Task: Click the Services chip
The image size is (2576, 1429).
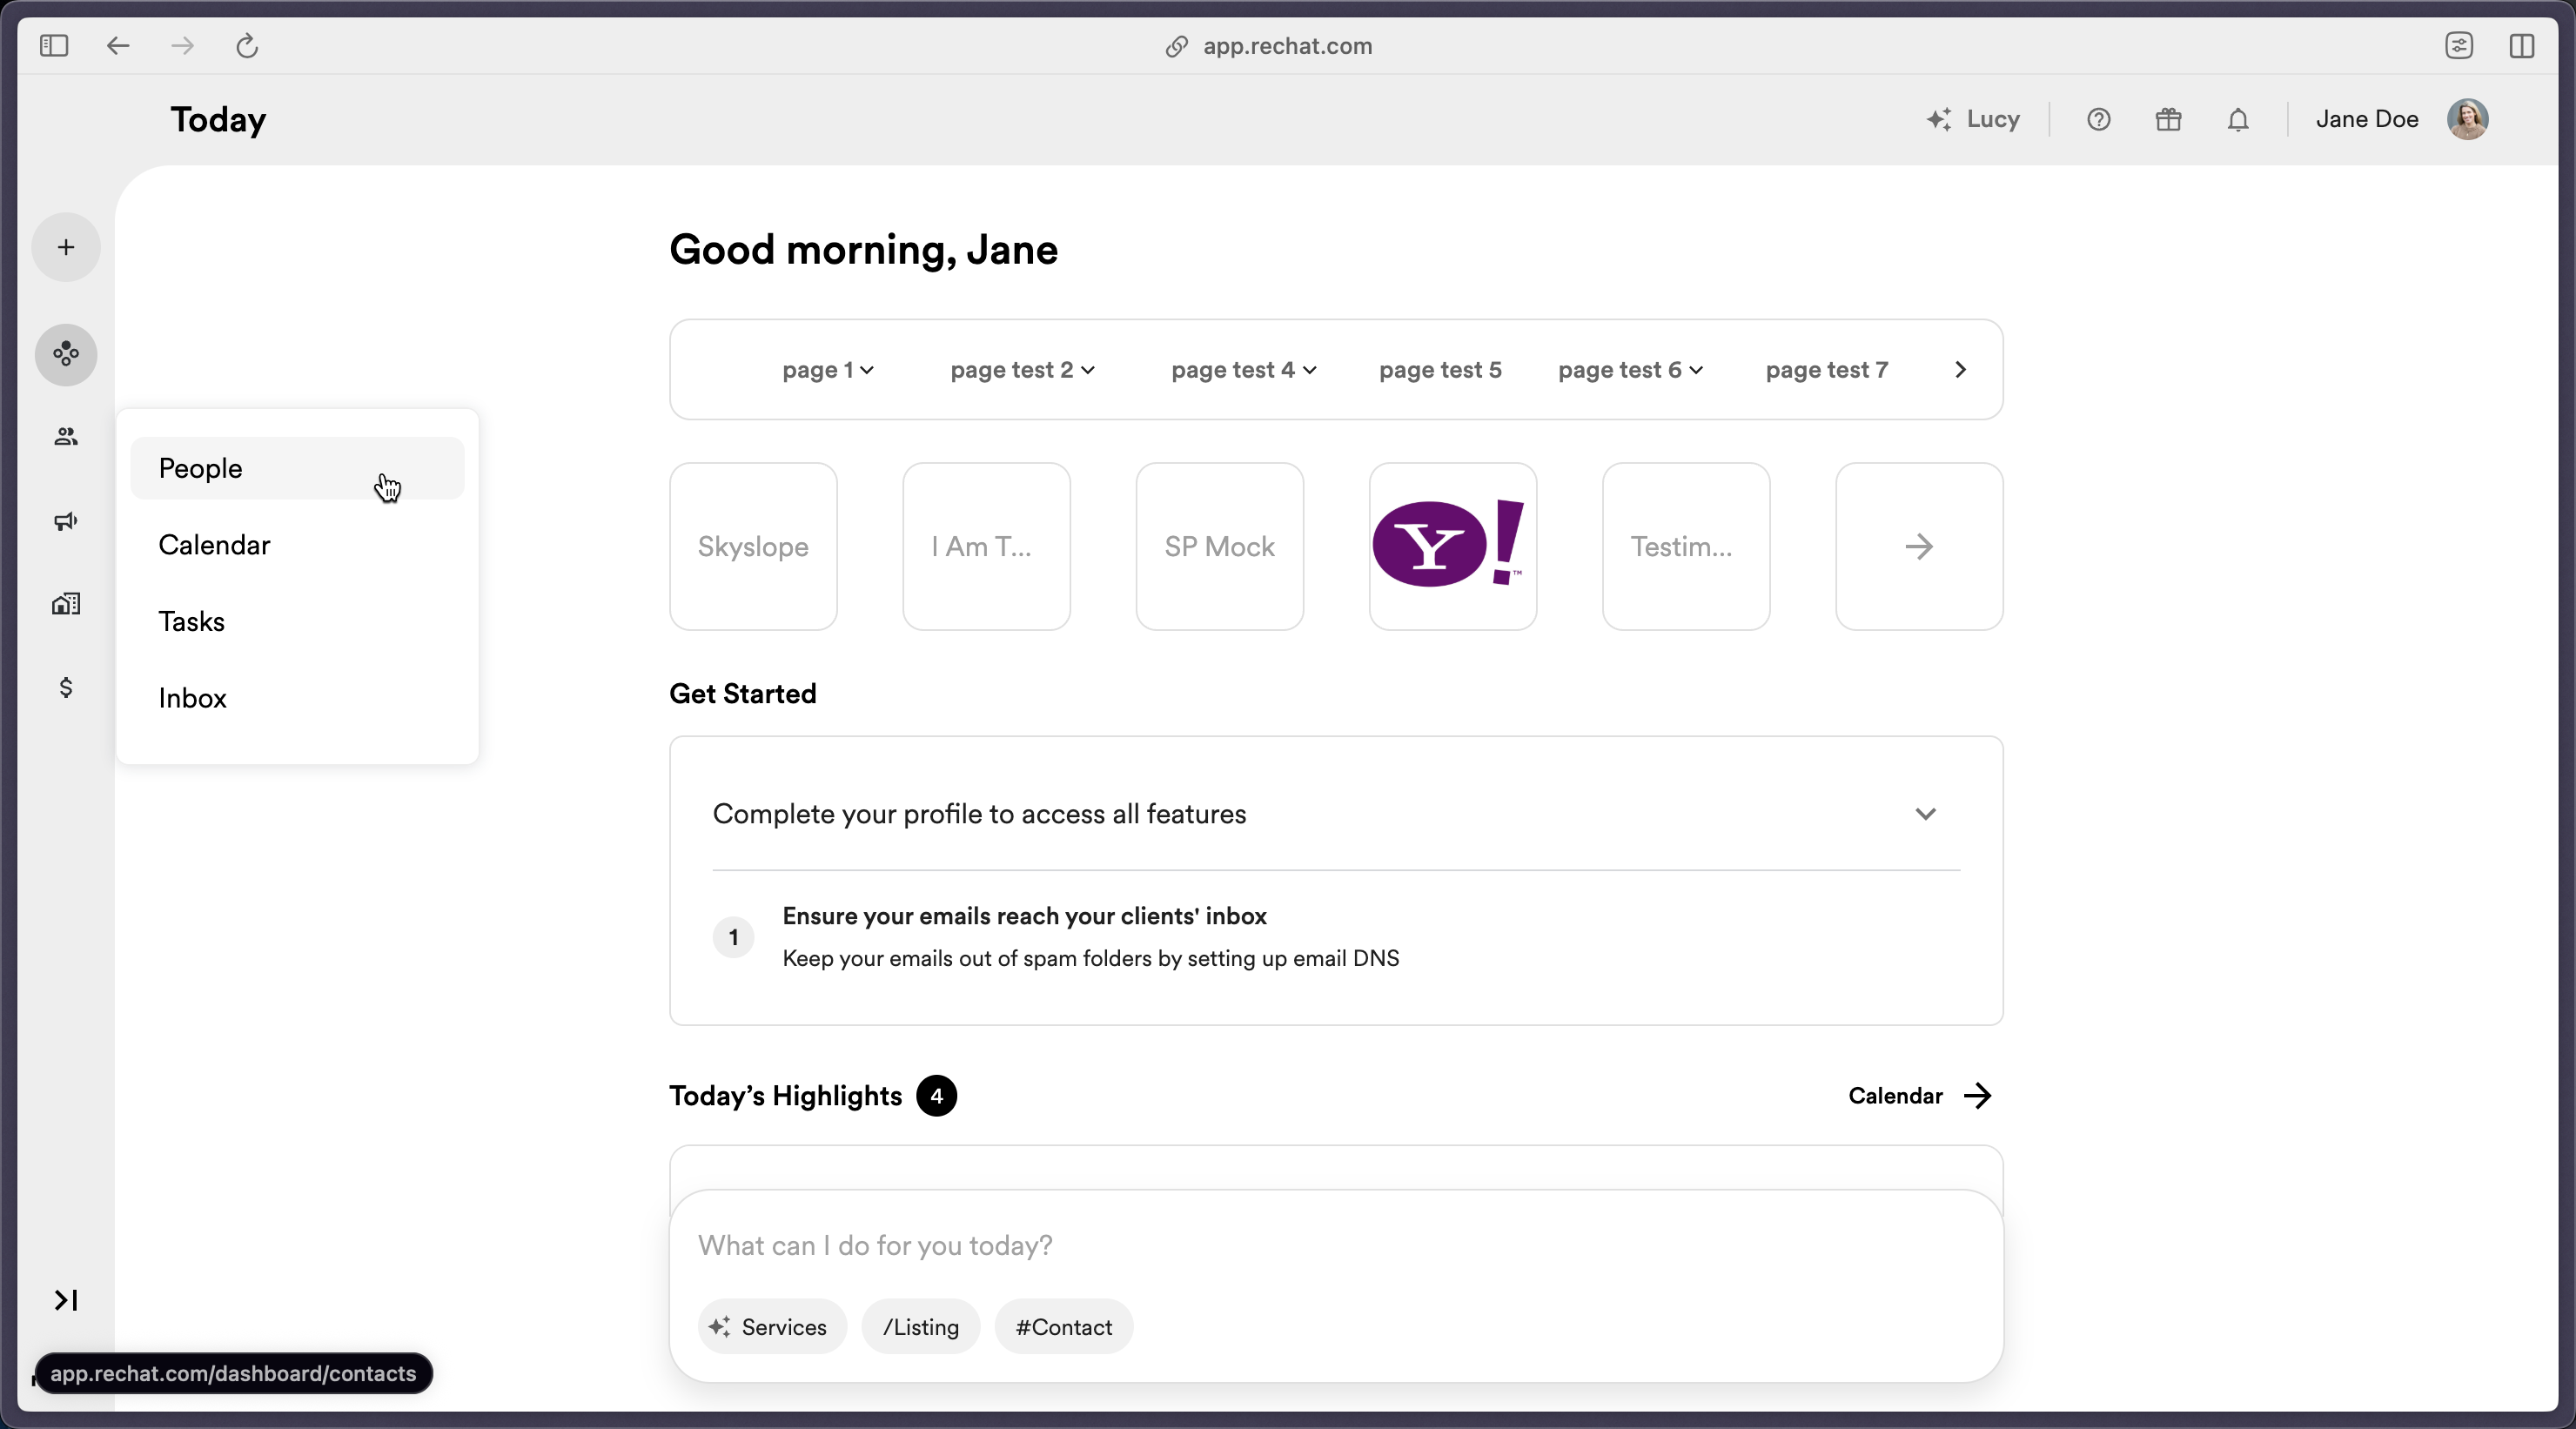Action: 771,1327
